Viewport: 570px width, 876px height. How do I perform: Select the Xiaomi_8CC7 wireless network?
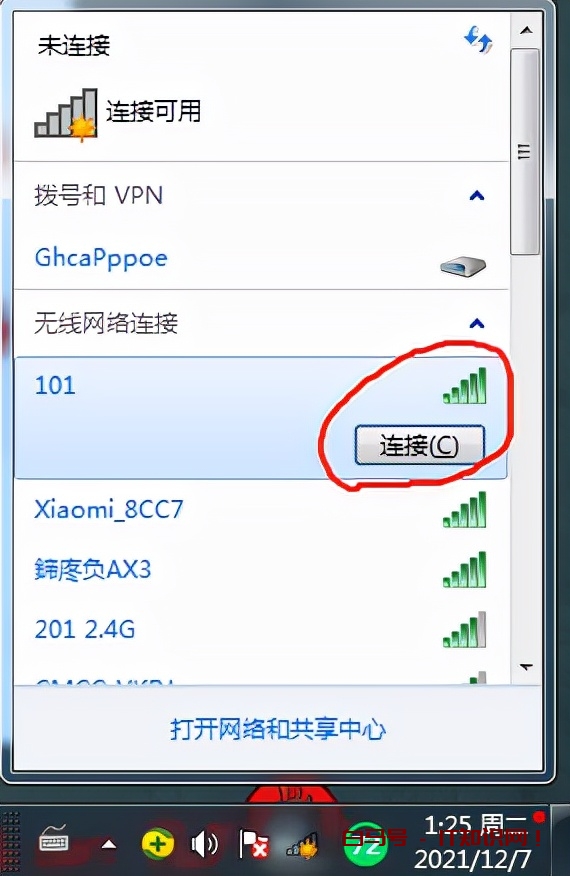coord(261,510)
